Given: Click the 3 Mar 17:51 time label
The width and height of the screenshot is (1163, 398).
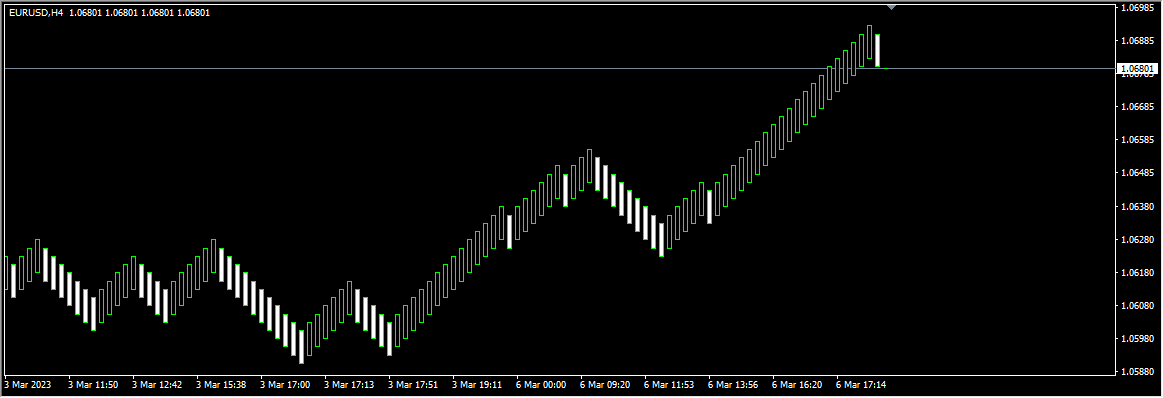Looking at the screenshot, I should tap(413, 385).
